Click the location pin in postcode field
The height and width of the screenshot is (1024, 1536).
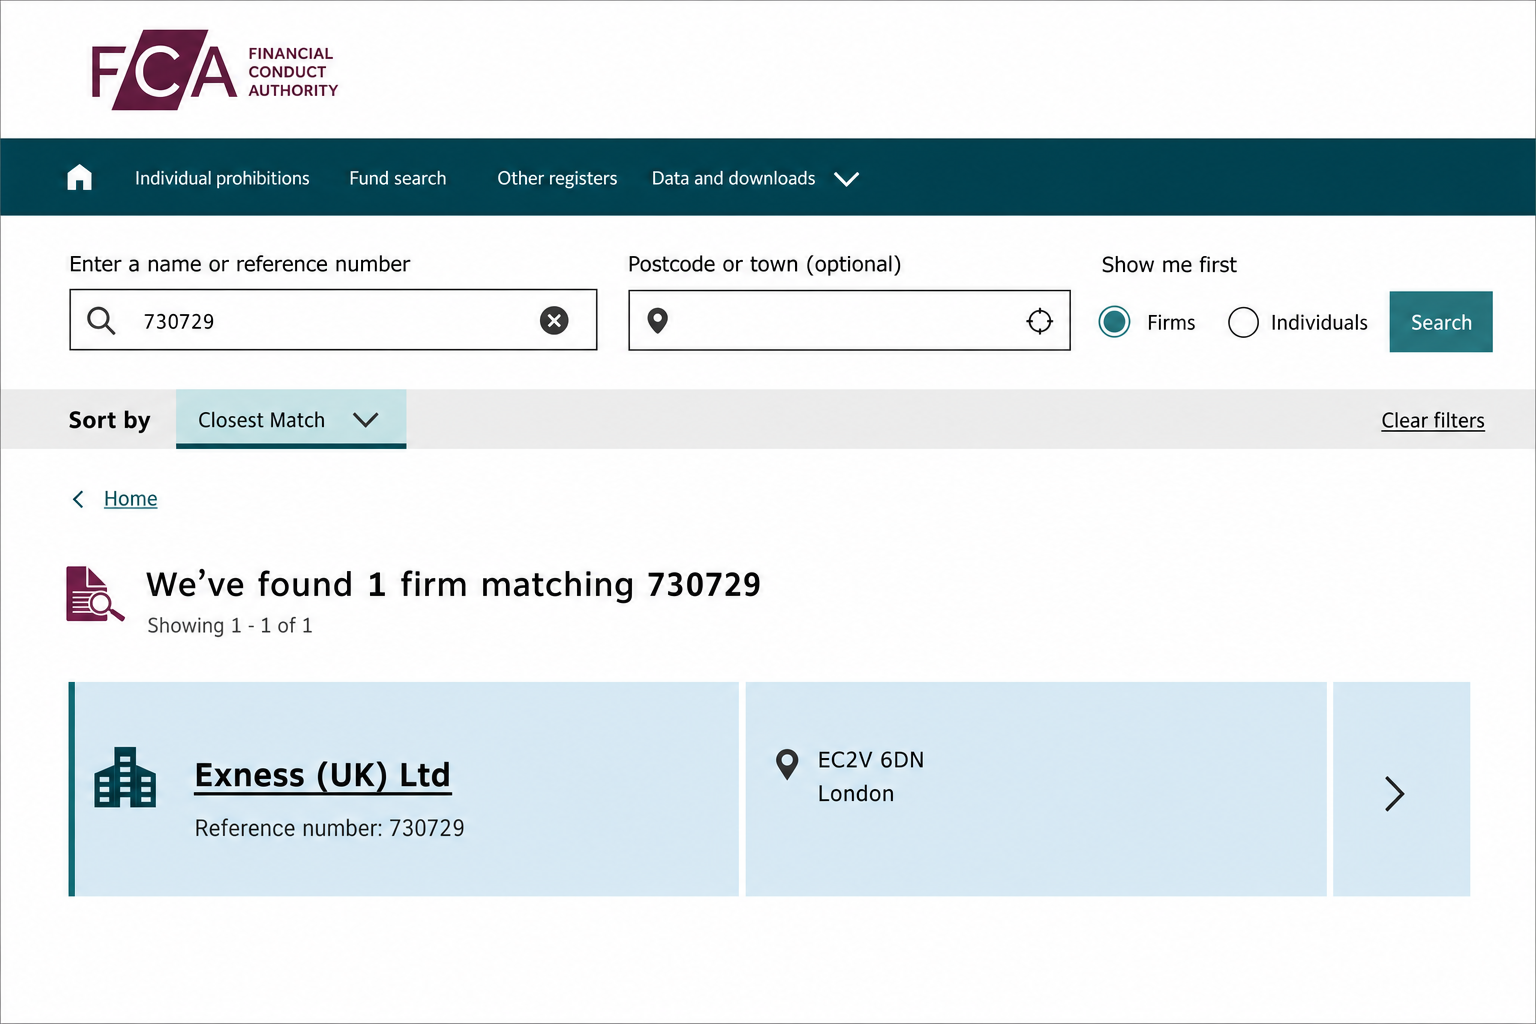click(x=657, y=320)
